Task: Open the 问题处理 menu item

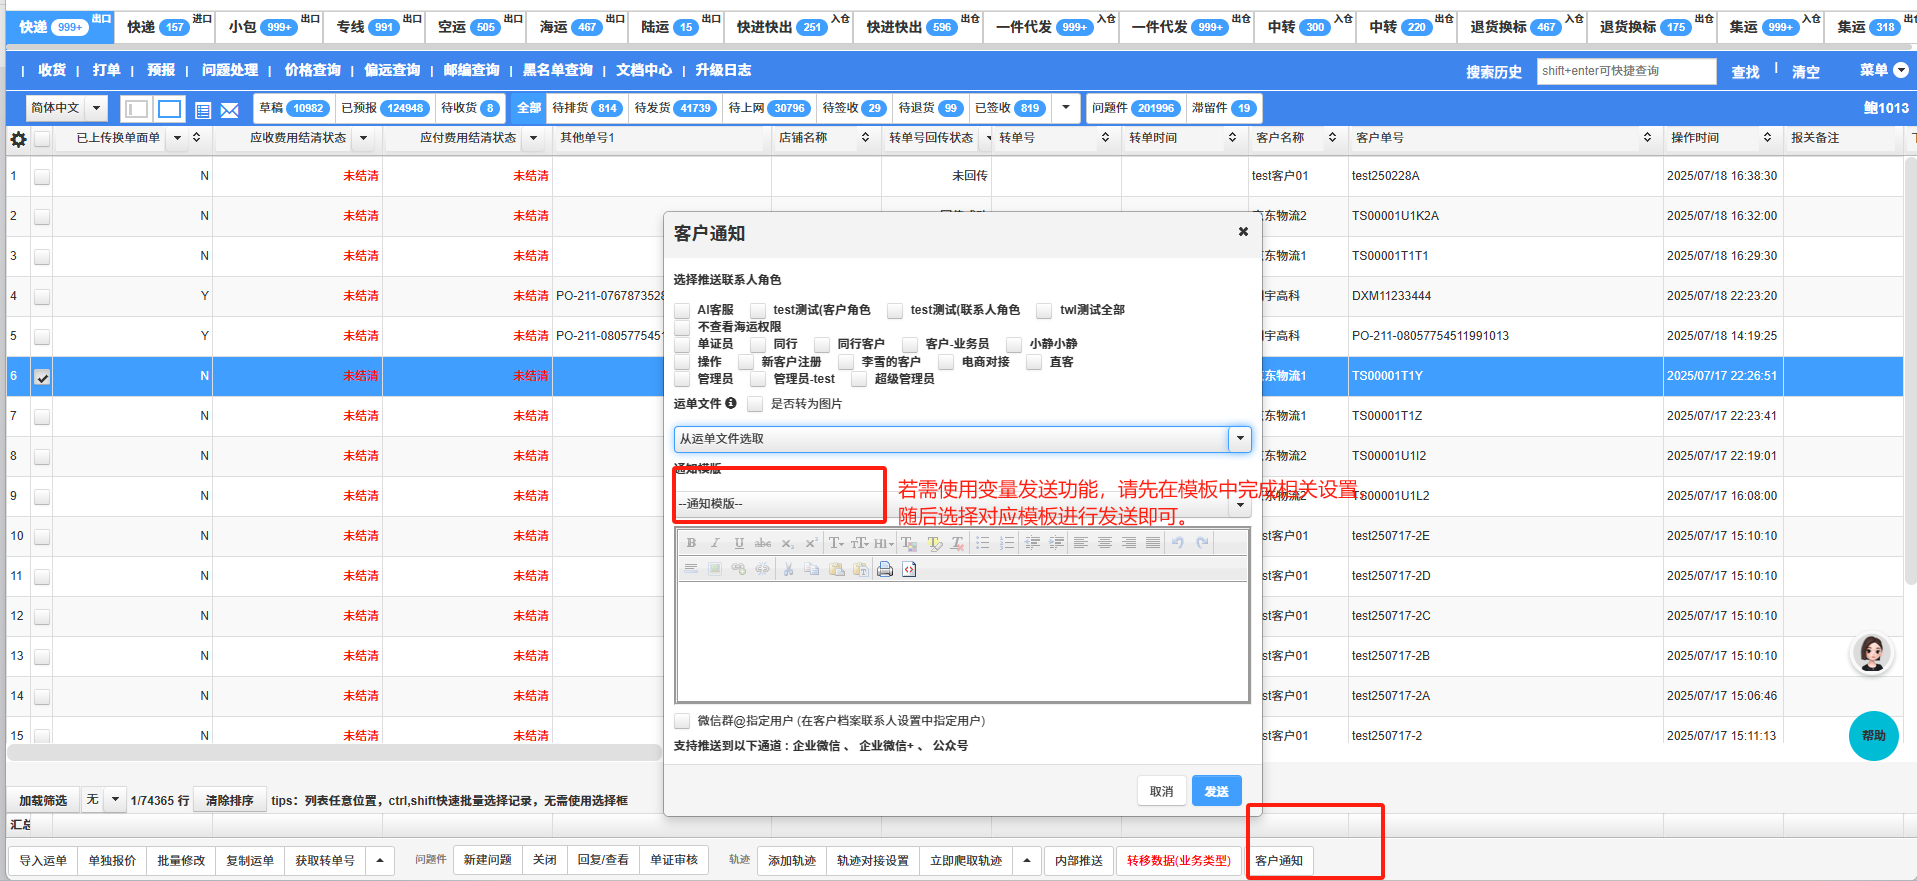Action: (x=229, y=70)
